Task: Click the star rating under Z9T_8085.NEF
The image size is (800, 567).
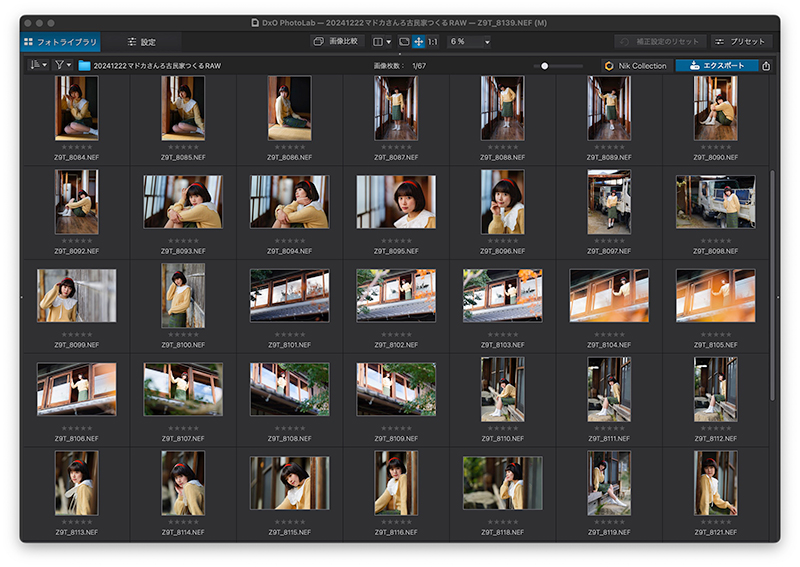Action: coord(183,147)
